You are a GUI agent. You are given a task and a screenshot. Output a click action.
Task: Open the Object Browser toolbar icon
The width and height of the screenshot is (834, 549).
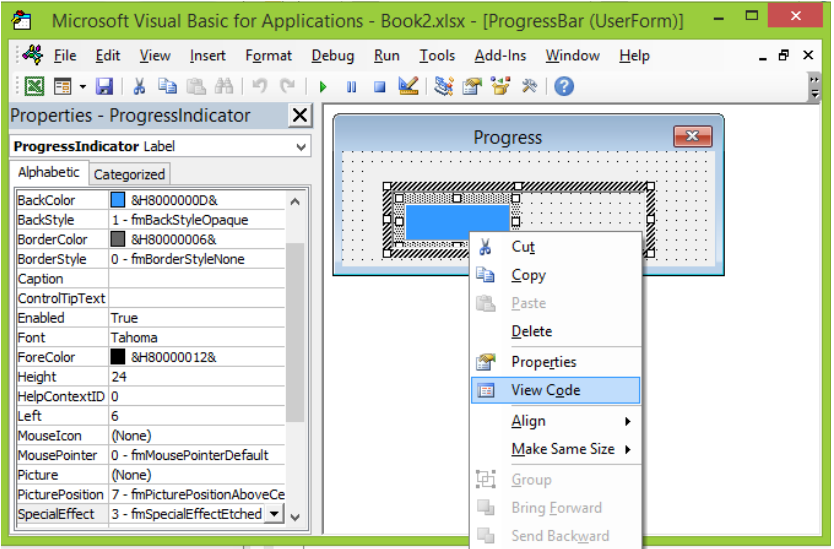coord(500,86)
